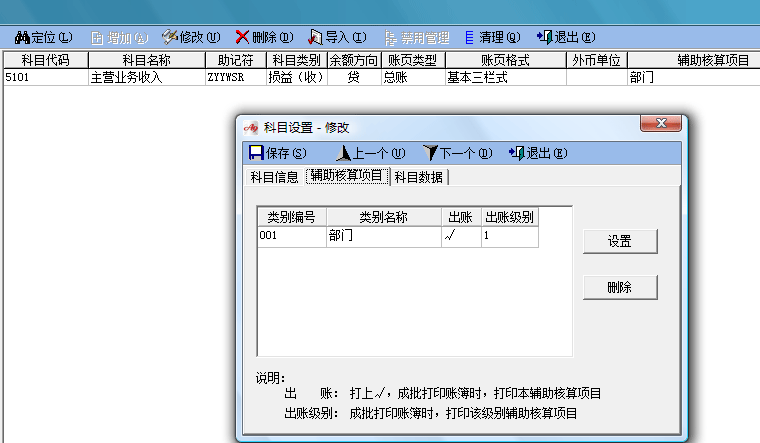The image size is (760, 443).
Task: Click 退出 exit icon in dialog toolbar
Action: pyautogui.click(x=516, y=153)
